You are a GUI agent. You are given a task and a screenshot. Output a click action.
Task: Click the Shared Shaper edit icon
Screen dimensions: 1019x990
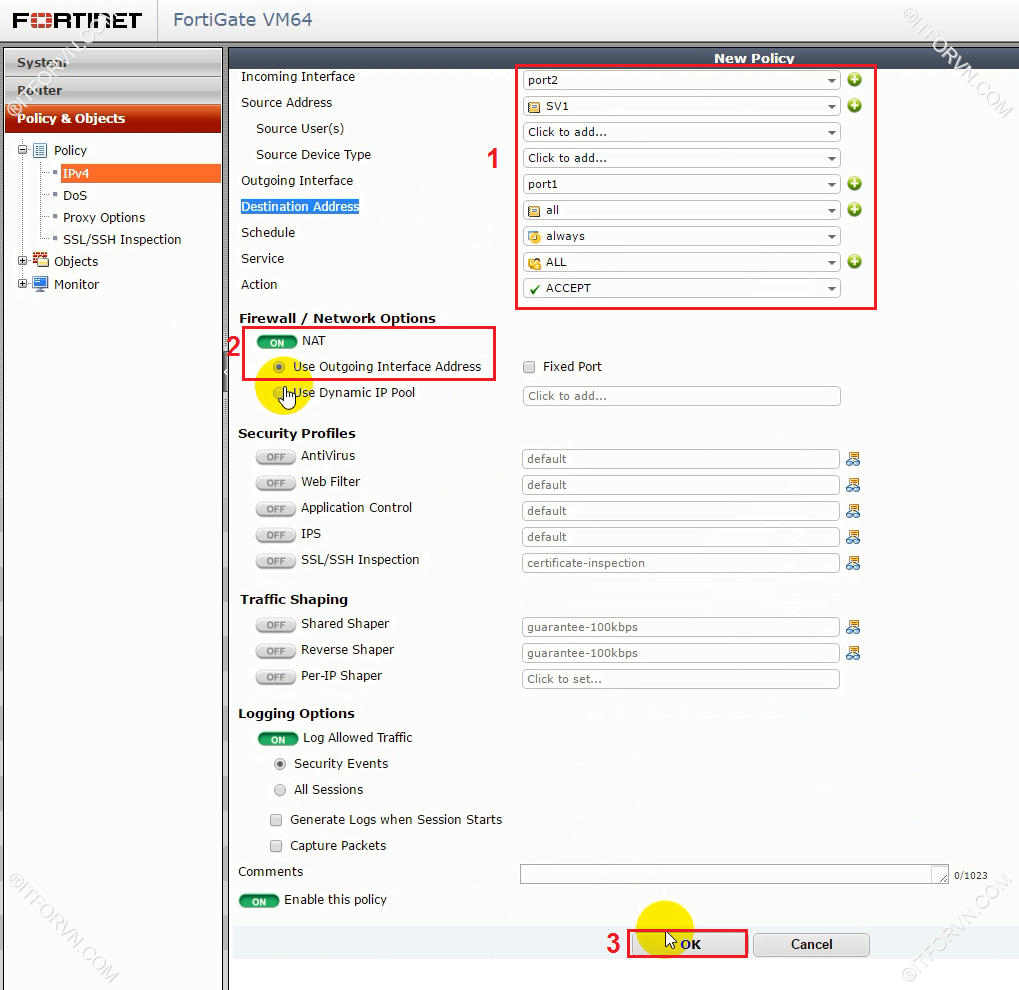(853, 627)
